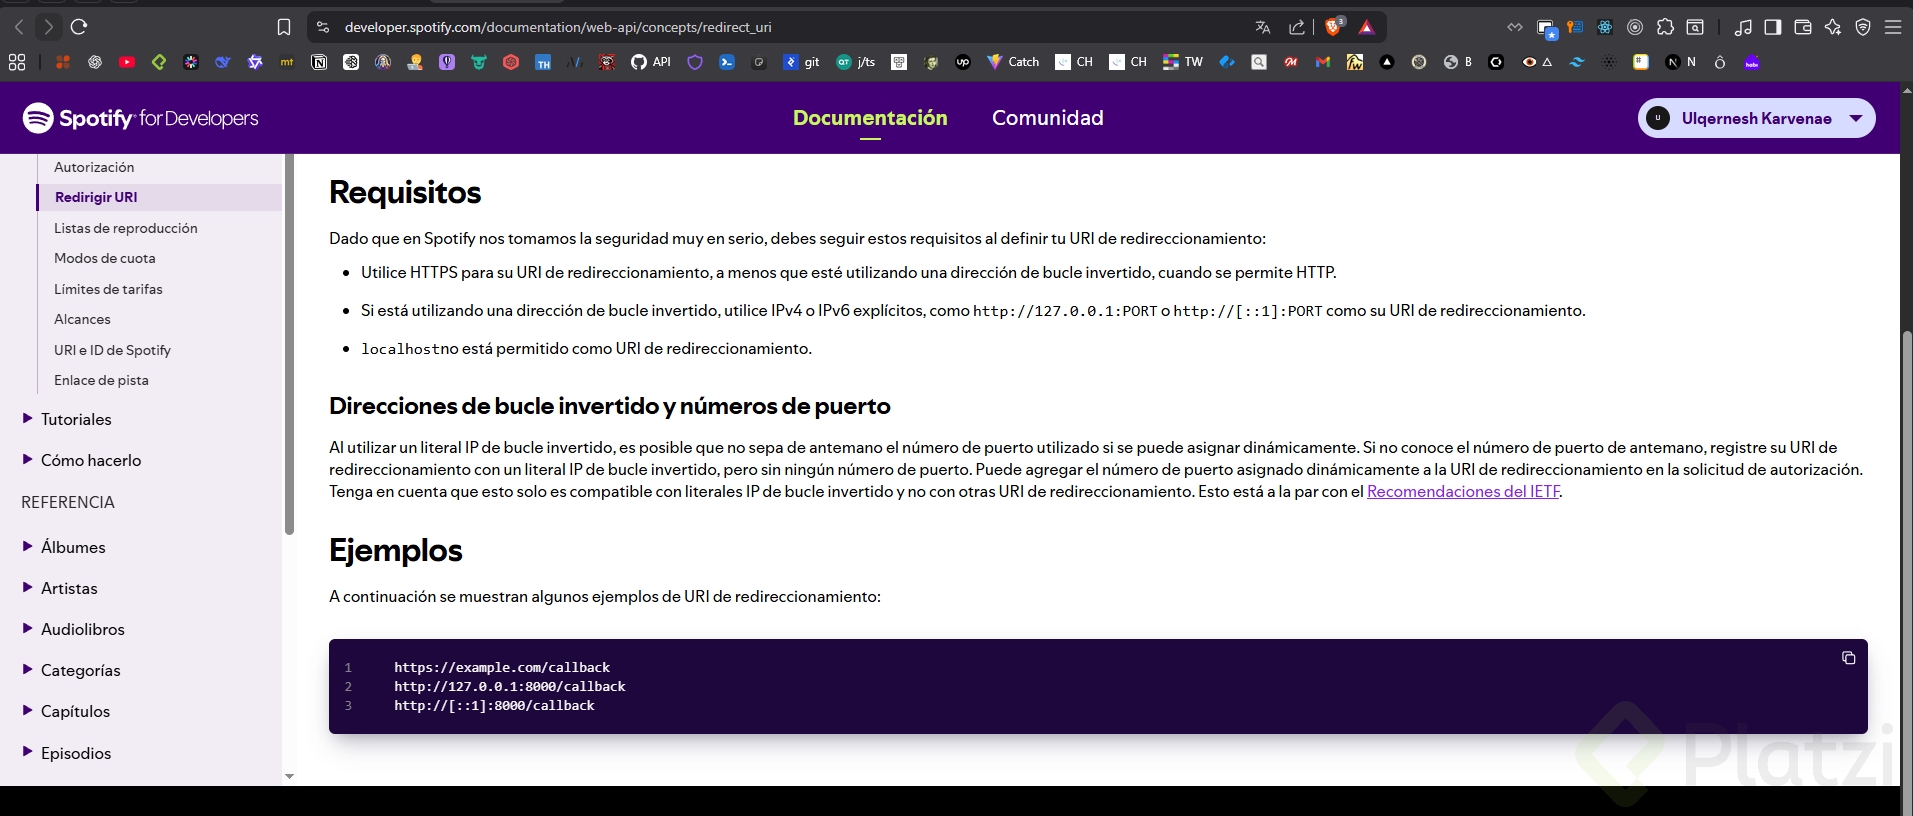Open the music note playlist icon
Viewport: 1913px width, 816px height.
click(1743, 27)
